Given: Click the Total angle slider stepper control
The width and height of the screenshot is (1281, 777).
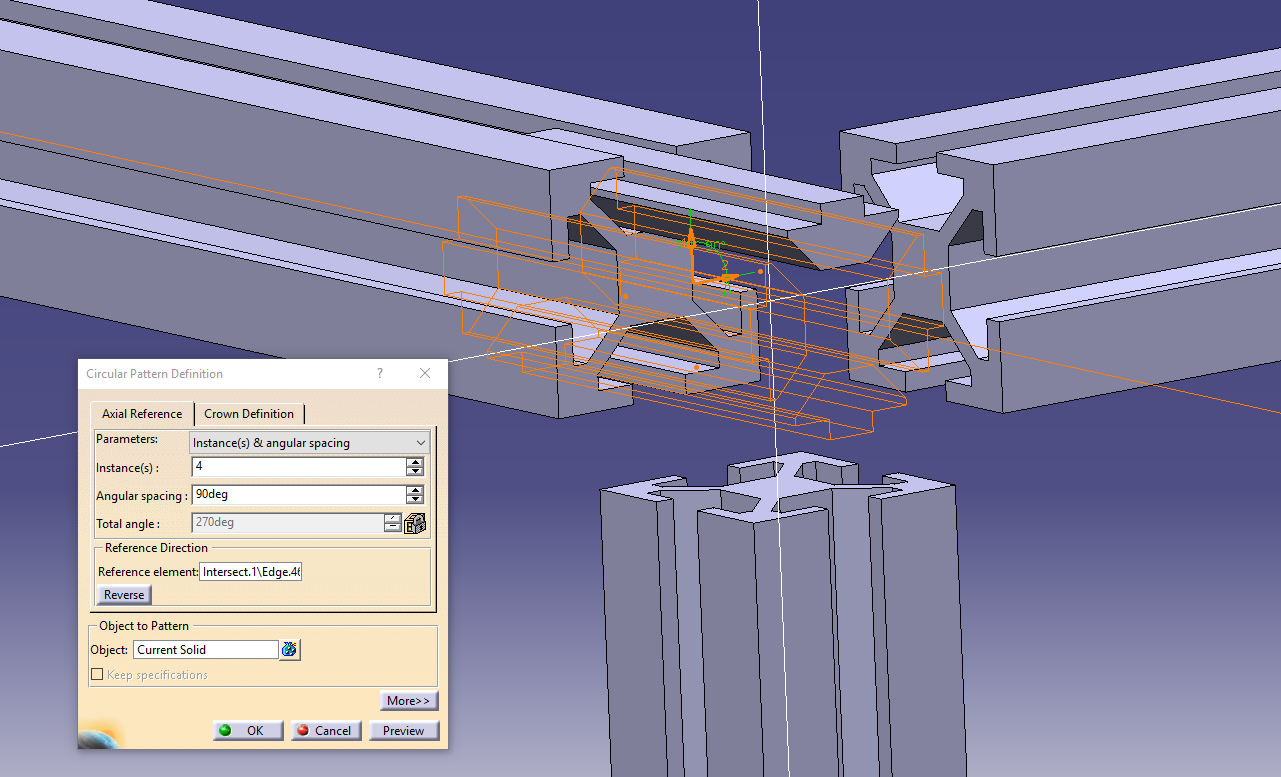Looking at the screenshot, I should (x=392, y=522).
